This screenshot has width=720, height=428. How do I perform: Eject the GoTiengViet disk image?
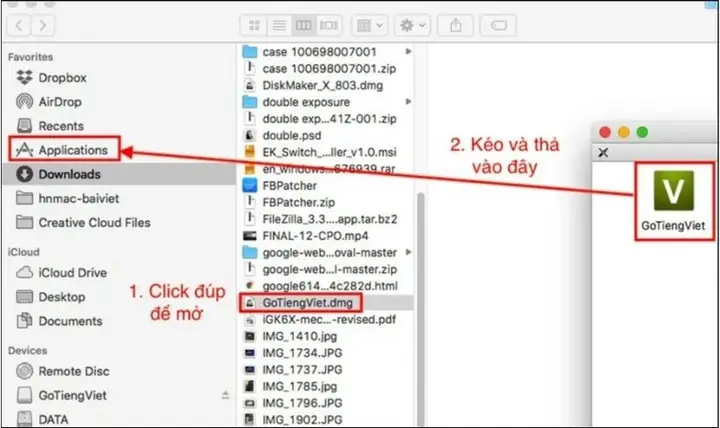pyautogui.click(x=225, y=395)
